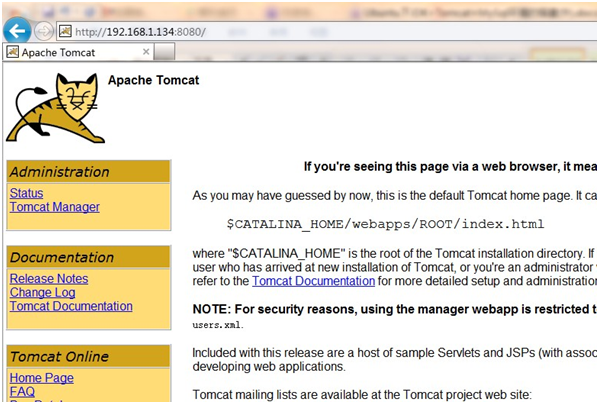Open the FAQ link
The image size is (599, 404).
(22, 392)
